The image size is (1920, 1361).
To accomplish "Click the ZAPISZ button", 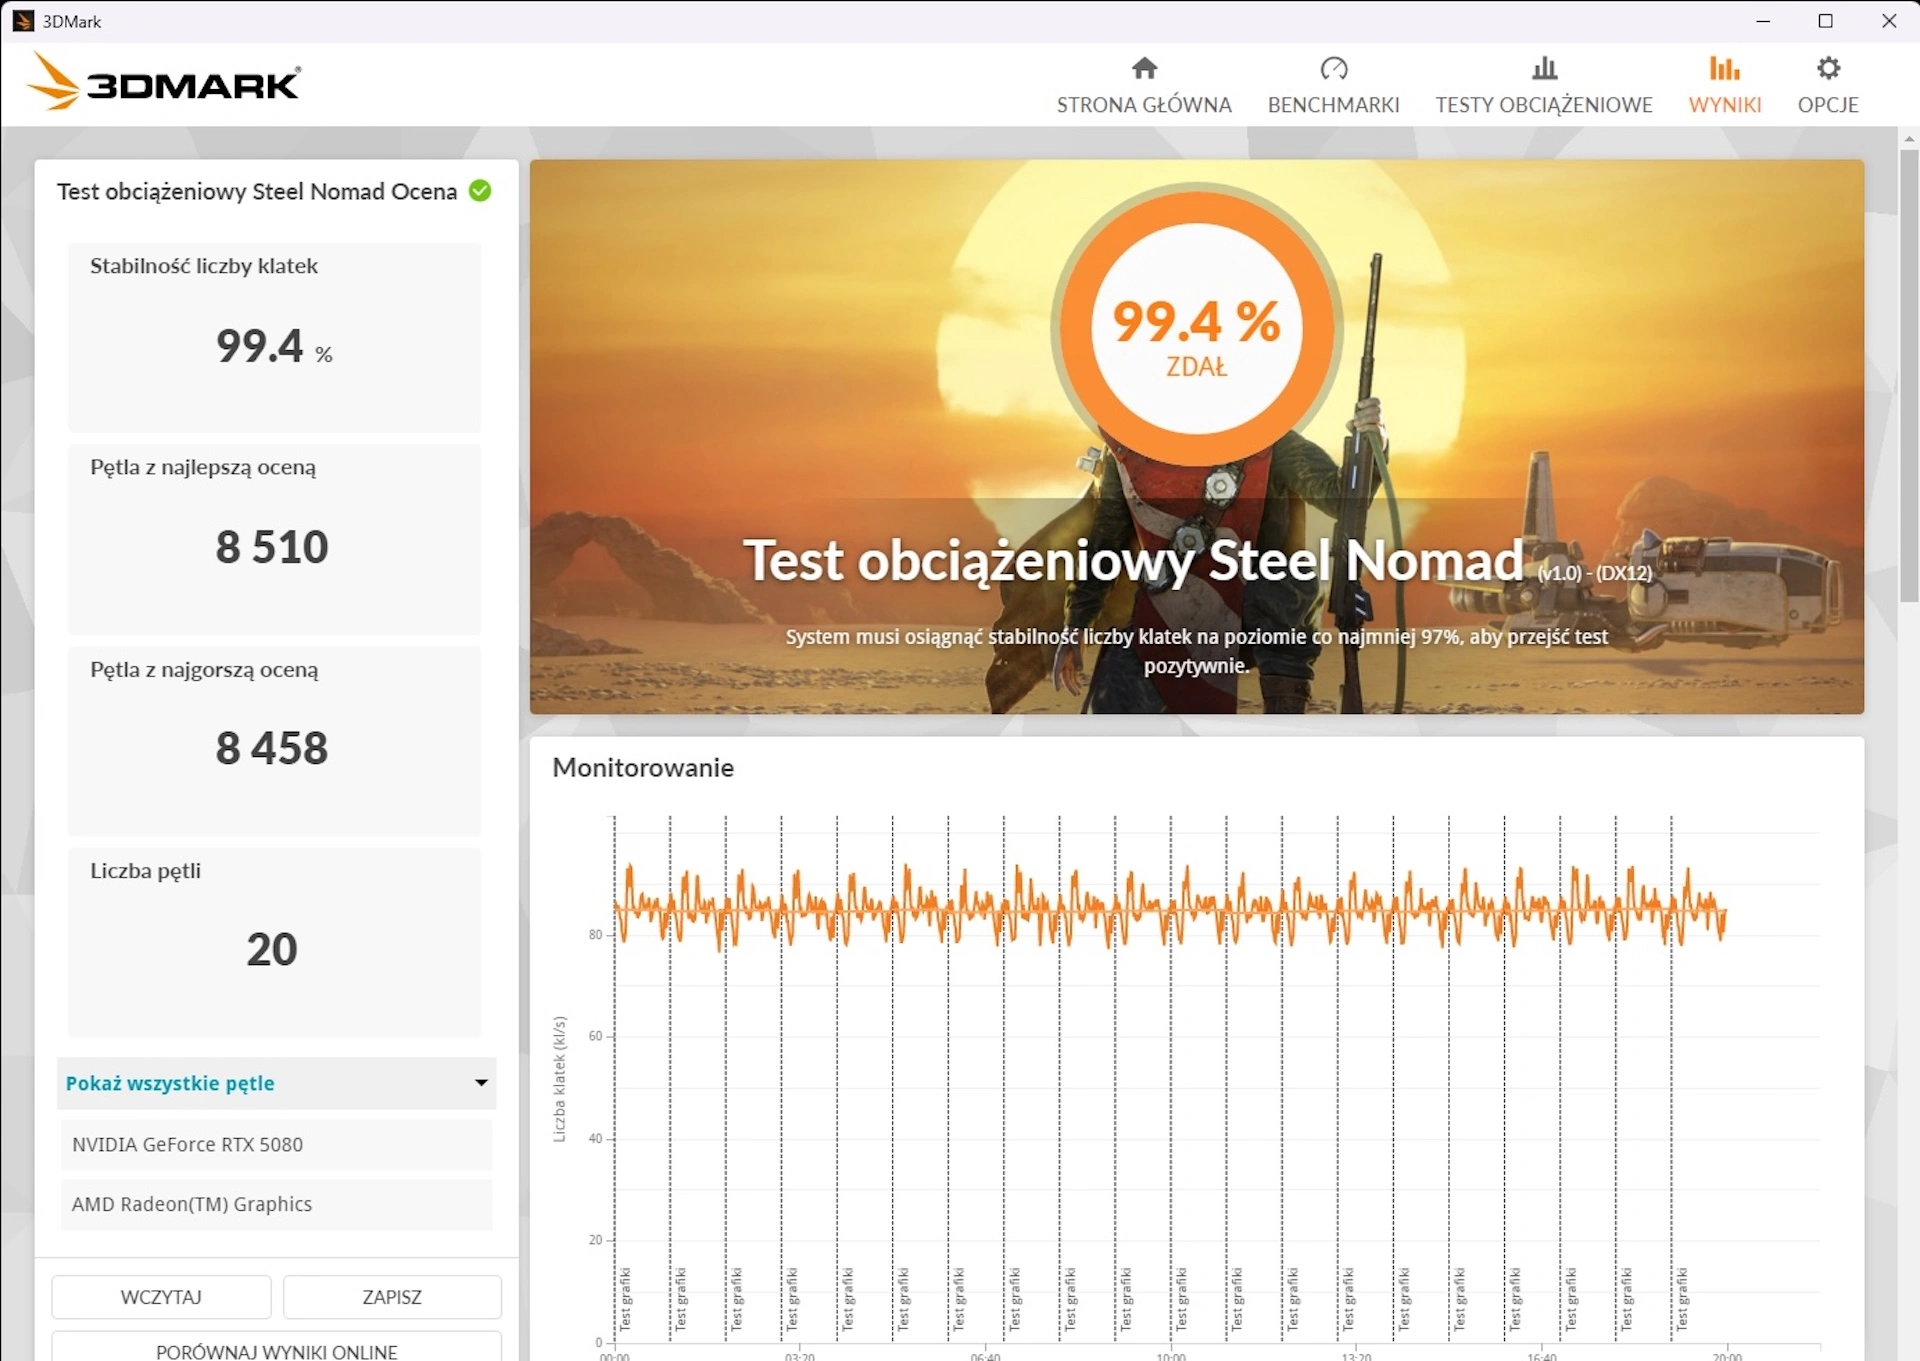I will [x=392, y=1297].
